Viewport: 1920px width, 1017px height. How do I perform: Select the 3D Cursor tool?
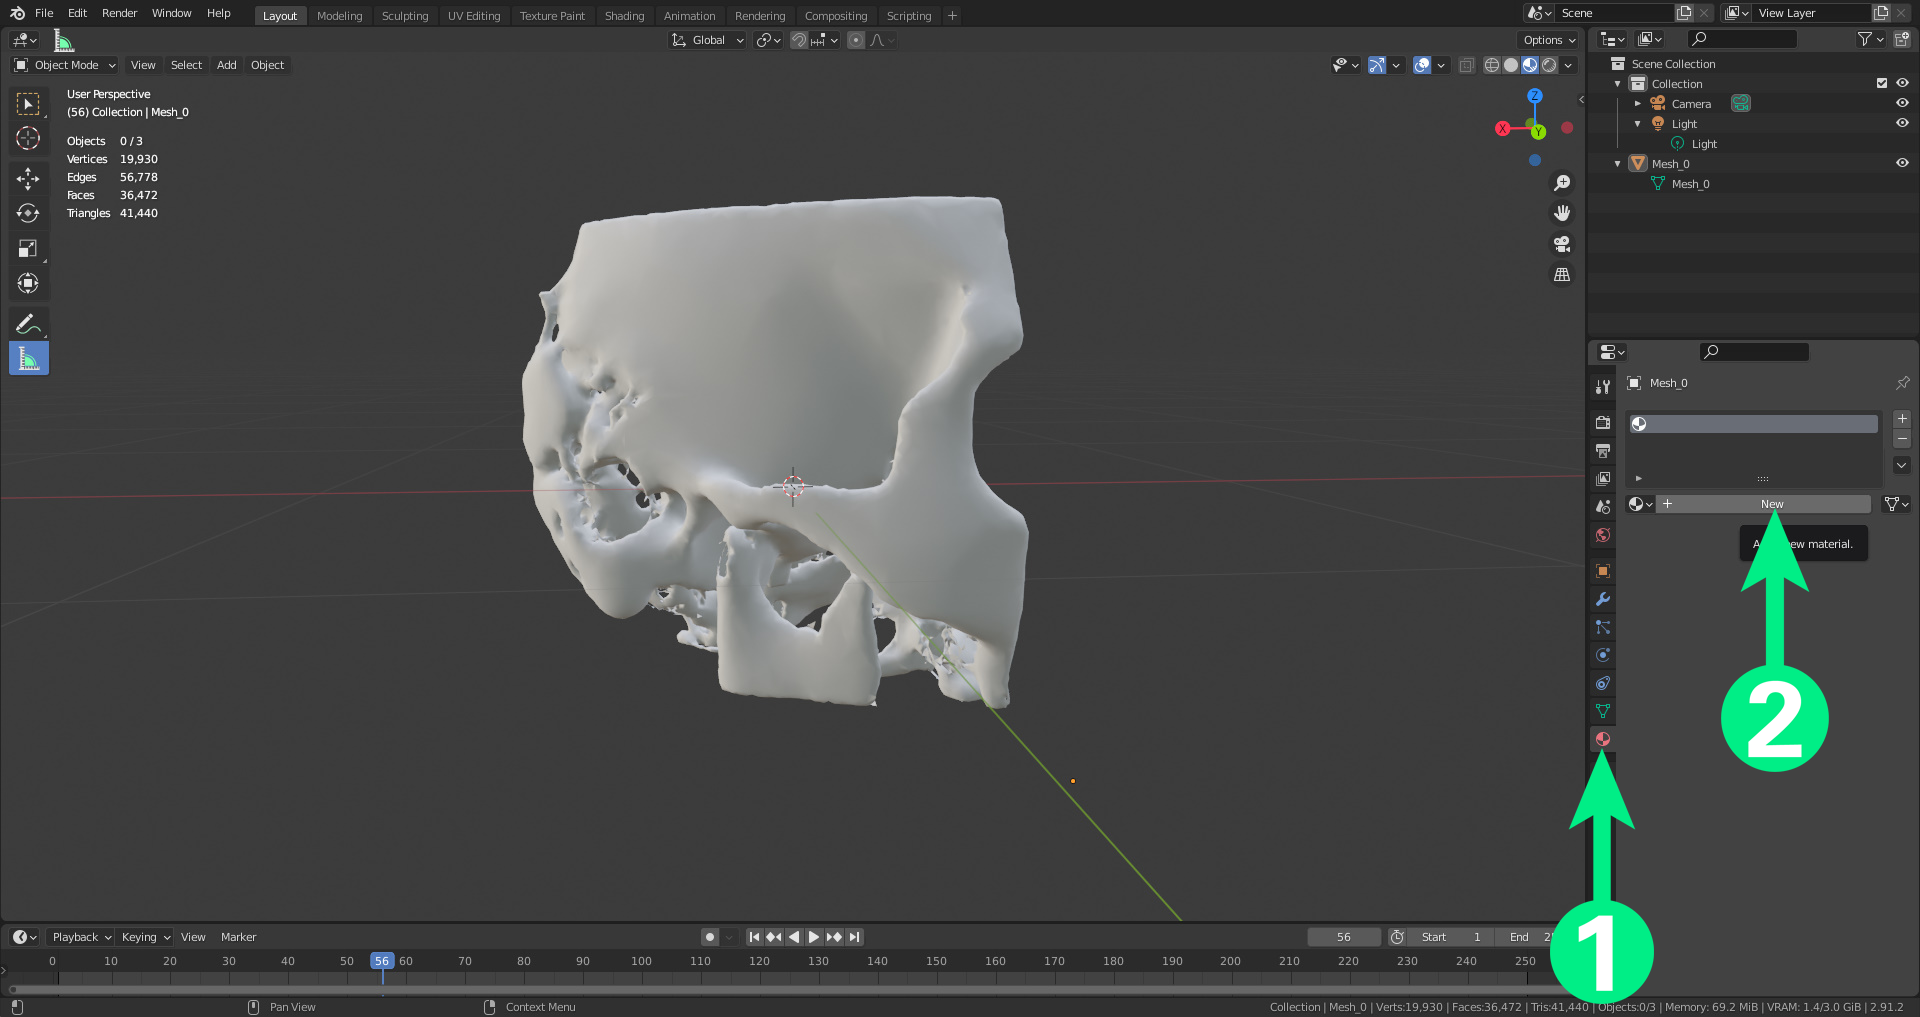[x=28, y=138]
